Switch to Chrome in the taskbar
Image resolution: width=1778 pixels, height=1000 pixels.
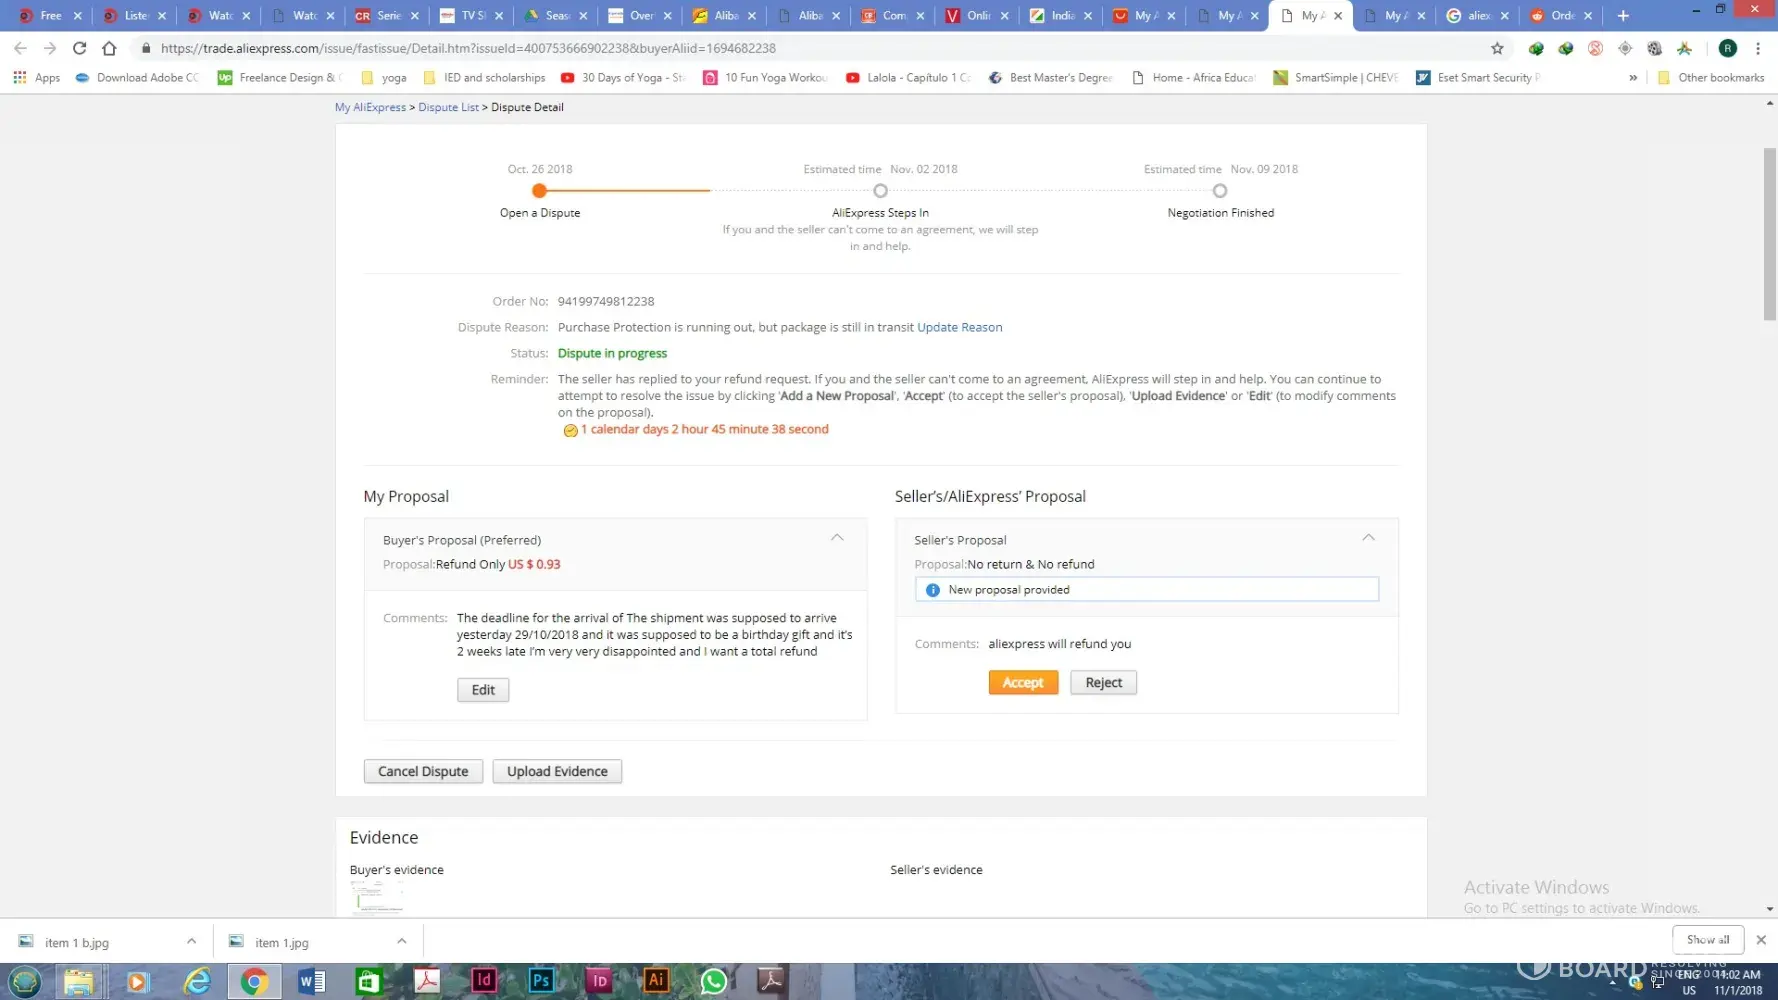254,980
